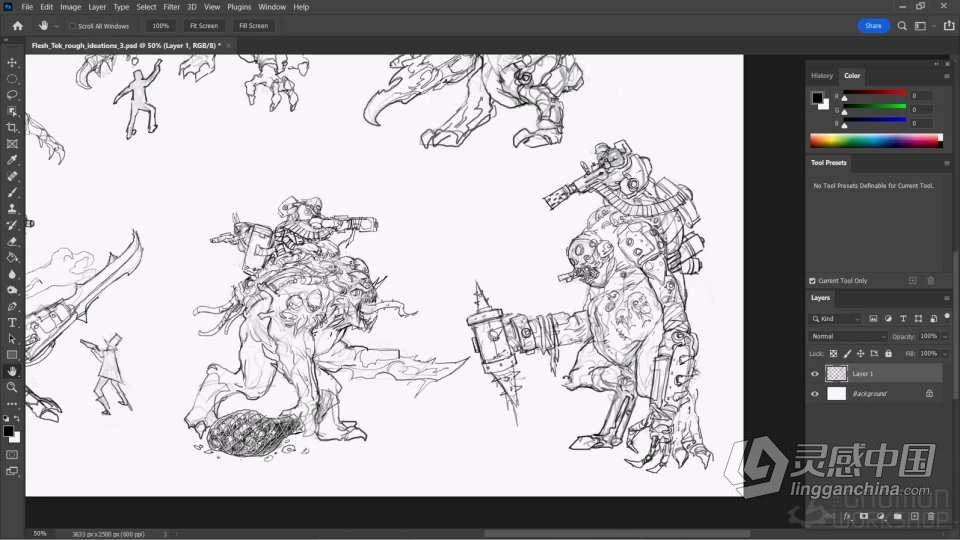Image resolution: width=960 pixels, height=540 pixels.
Task: Click the Share button
Action: tap(873, 26)
